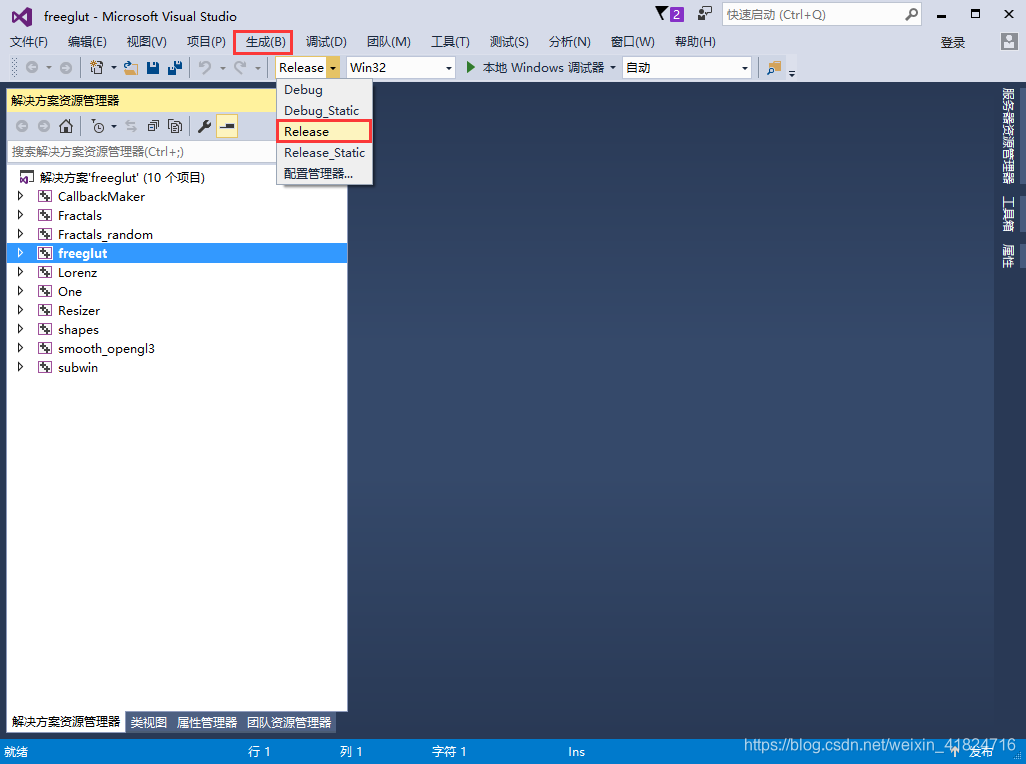
Task: Open 配置管理器... from the dropdown list
Action: coord(325,173)
